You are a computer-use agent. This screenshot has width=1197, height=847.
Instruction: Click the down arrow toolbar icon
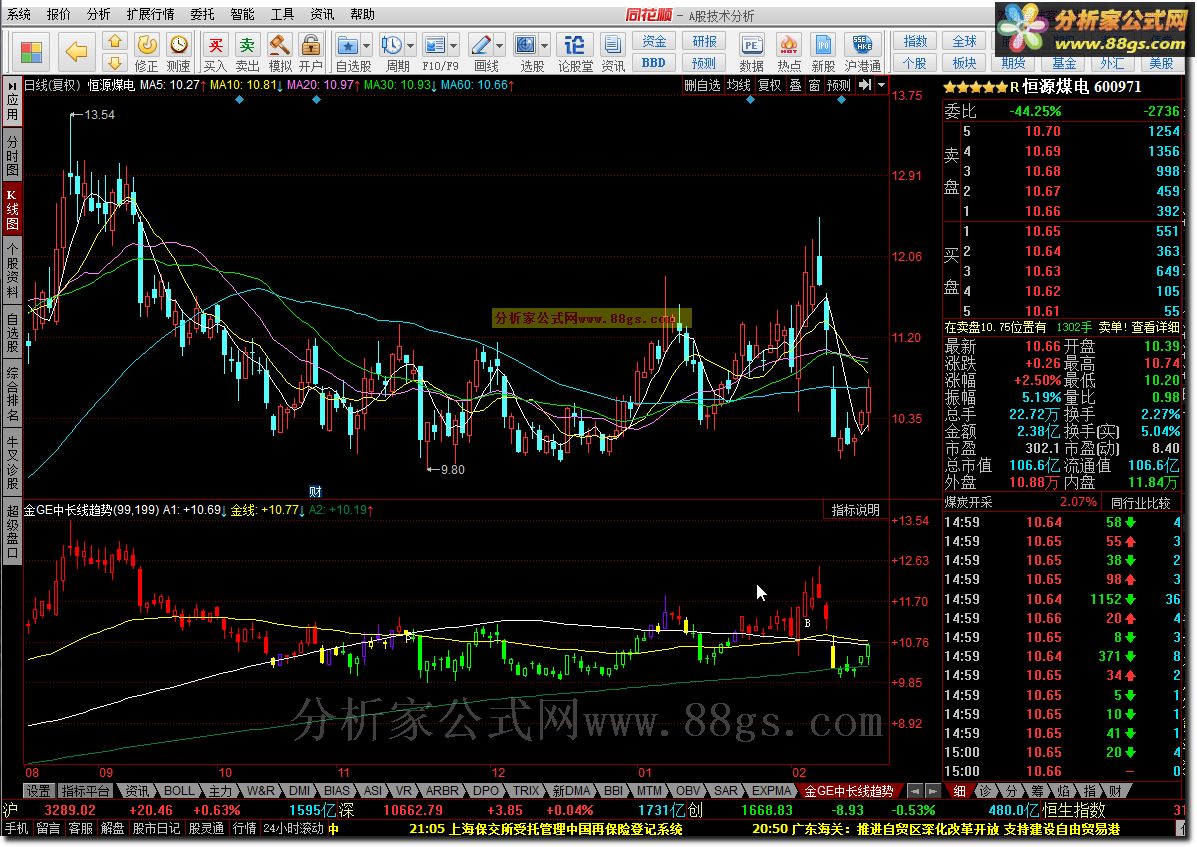click(x=114, y=63)
